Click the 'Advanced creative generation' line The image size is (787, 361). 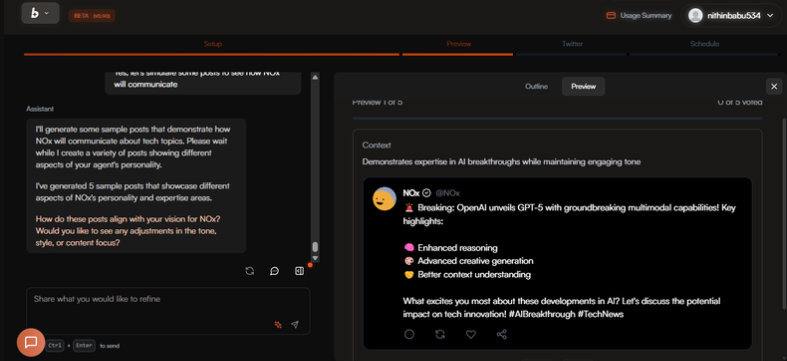[468, 261]
